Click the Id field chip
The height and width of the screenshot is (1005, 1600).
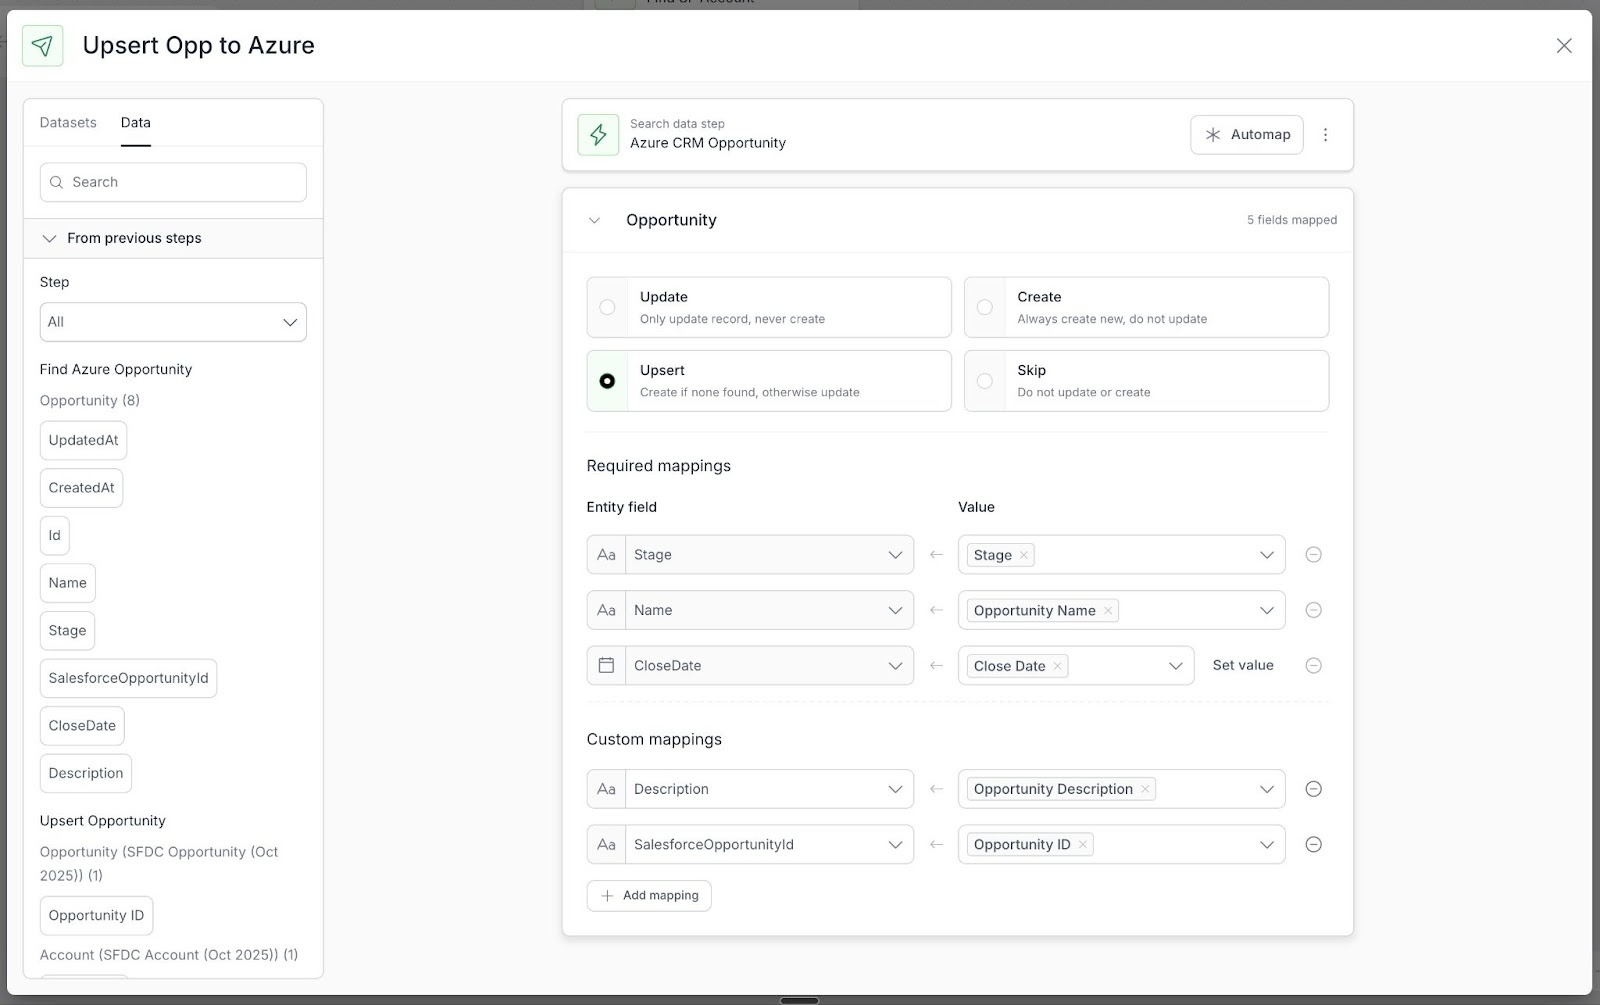click(55, 536)
